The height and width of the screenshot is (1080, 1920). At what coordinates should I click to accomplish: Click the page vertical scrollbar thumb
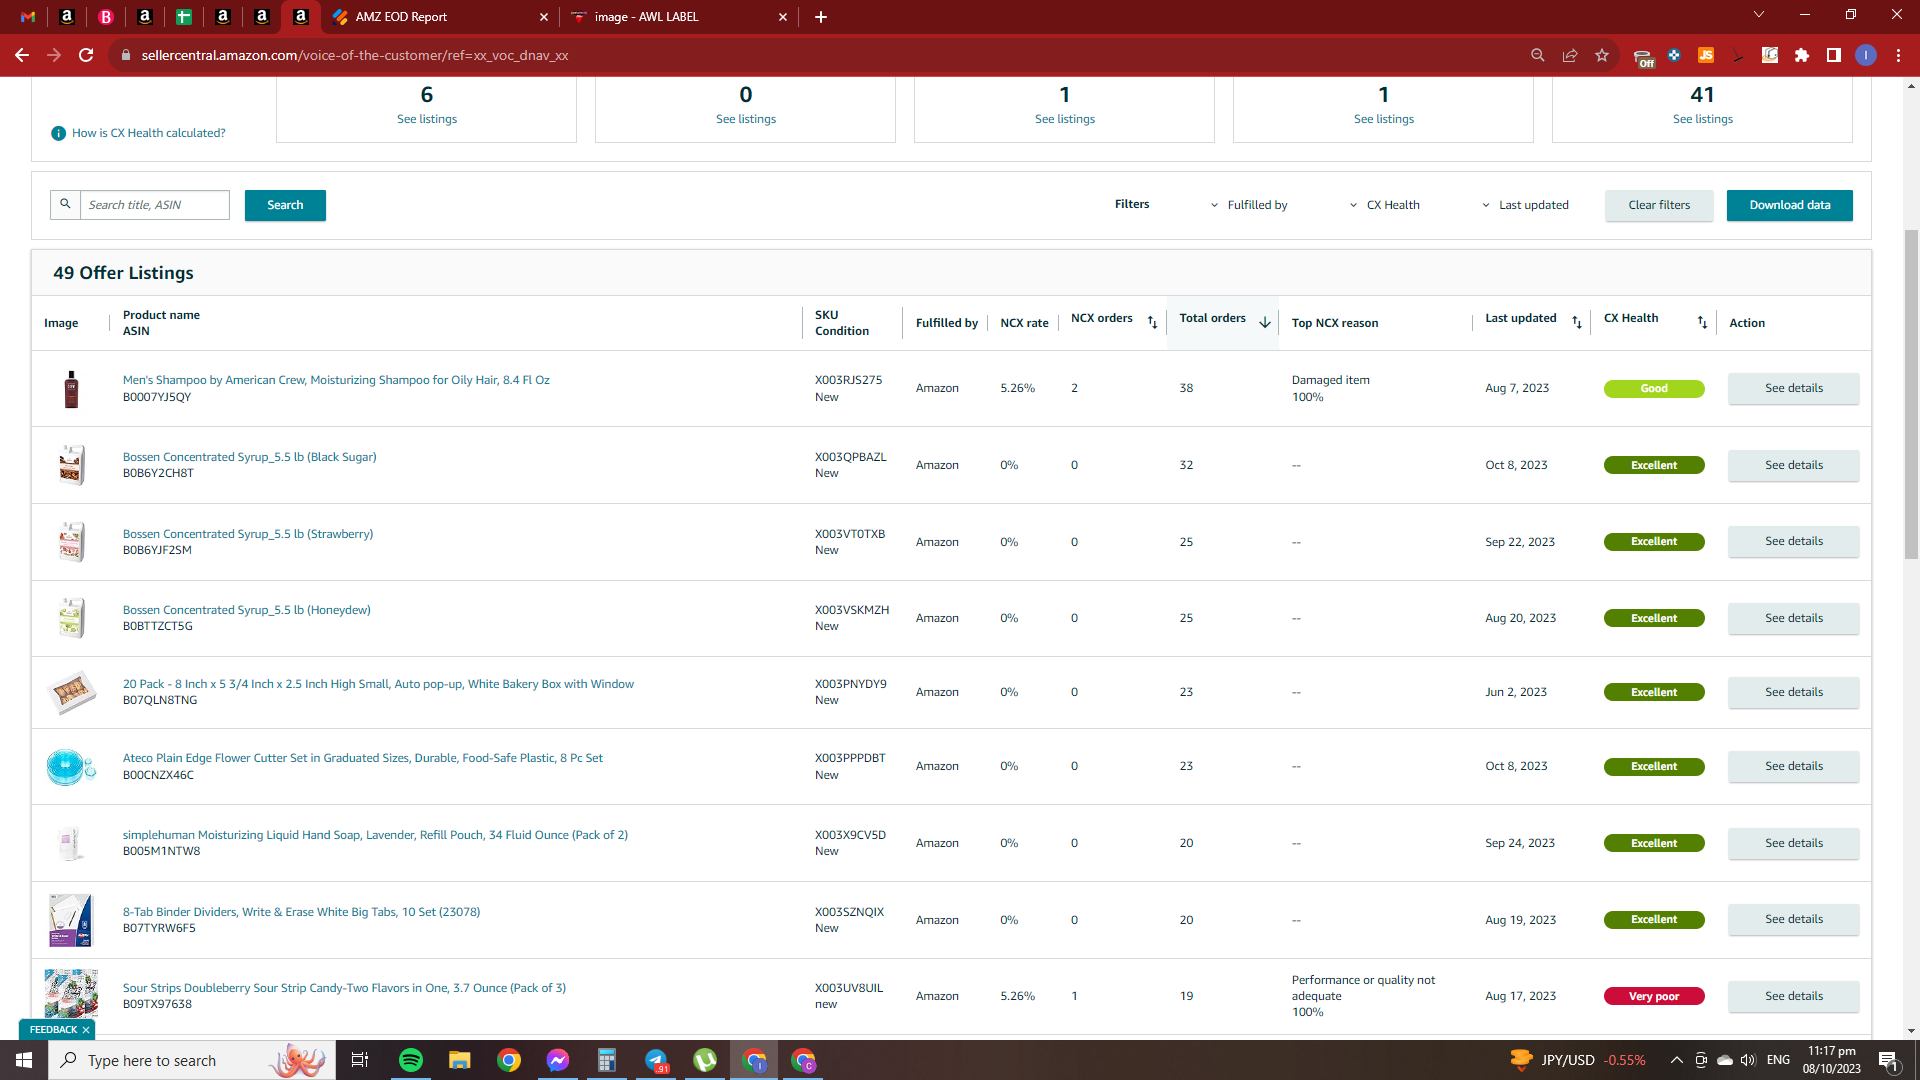1911,395
